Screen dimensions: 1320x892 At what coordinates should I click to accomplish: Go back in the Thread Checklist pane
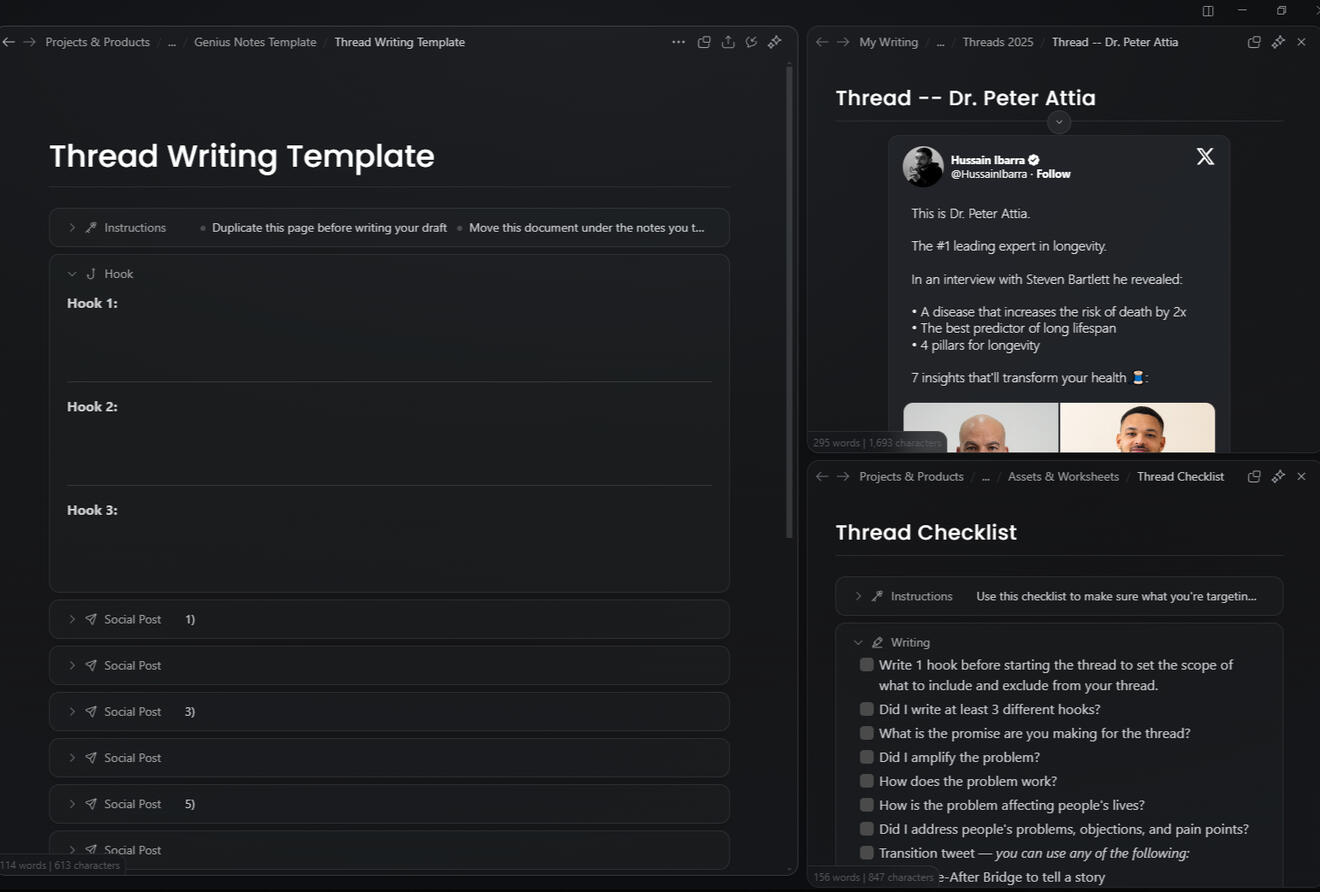[822, 477]
